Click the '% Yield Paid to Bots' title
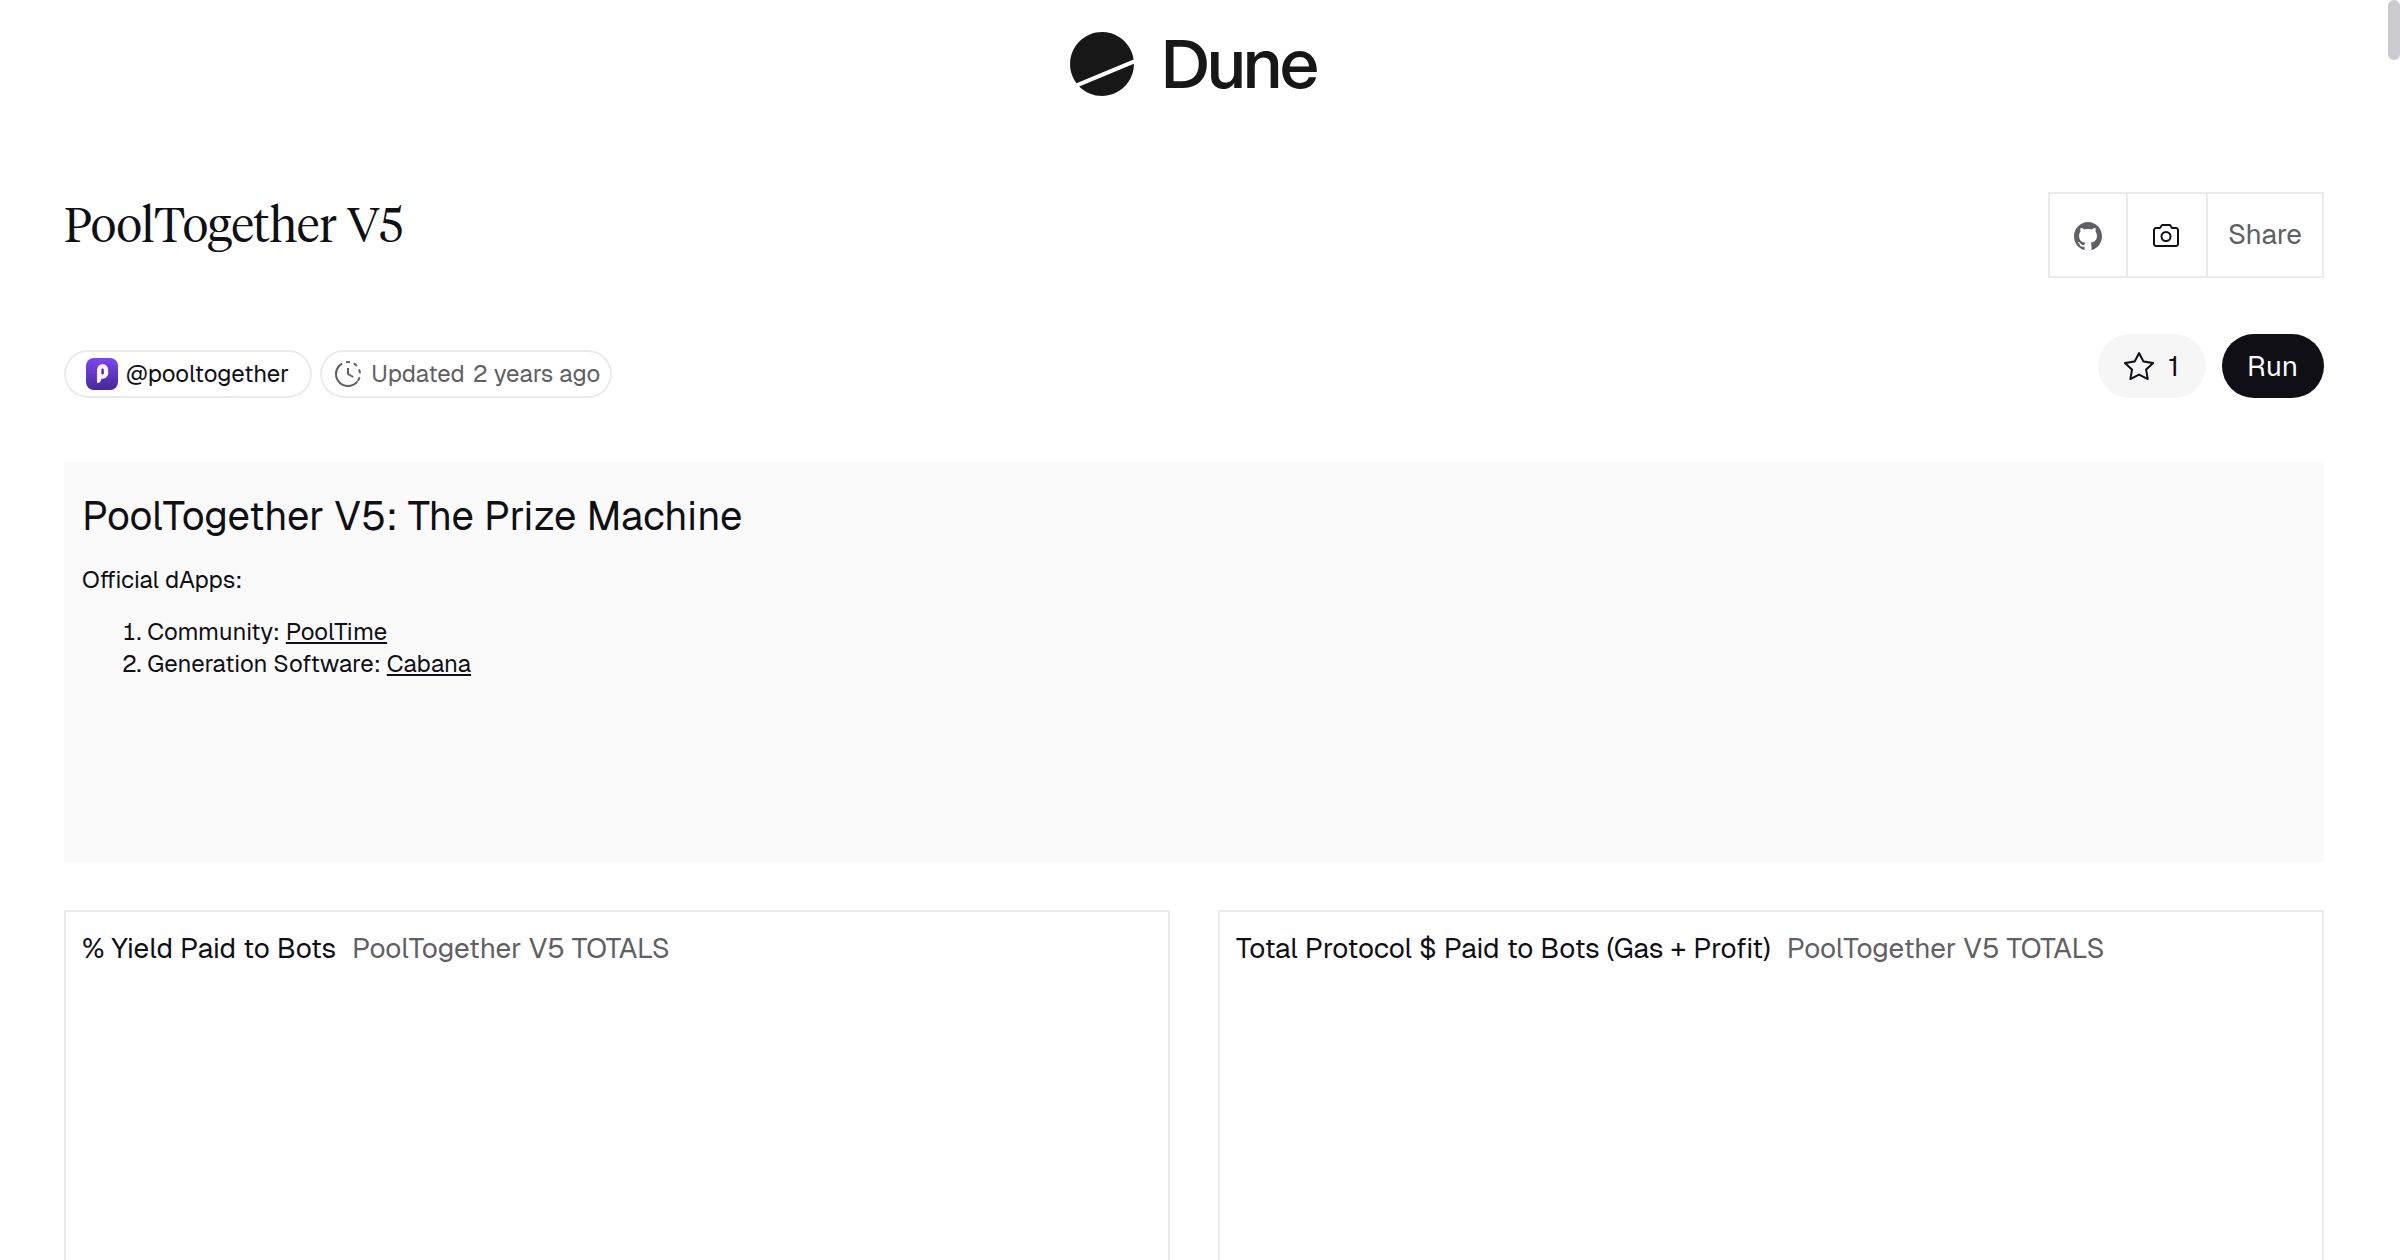Screen dimensions: 2400x1260 coord(209,948)
